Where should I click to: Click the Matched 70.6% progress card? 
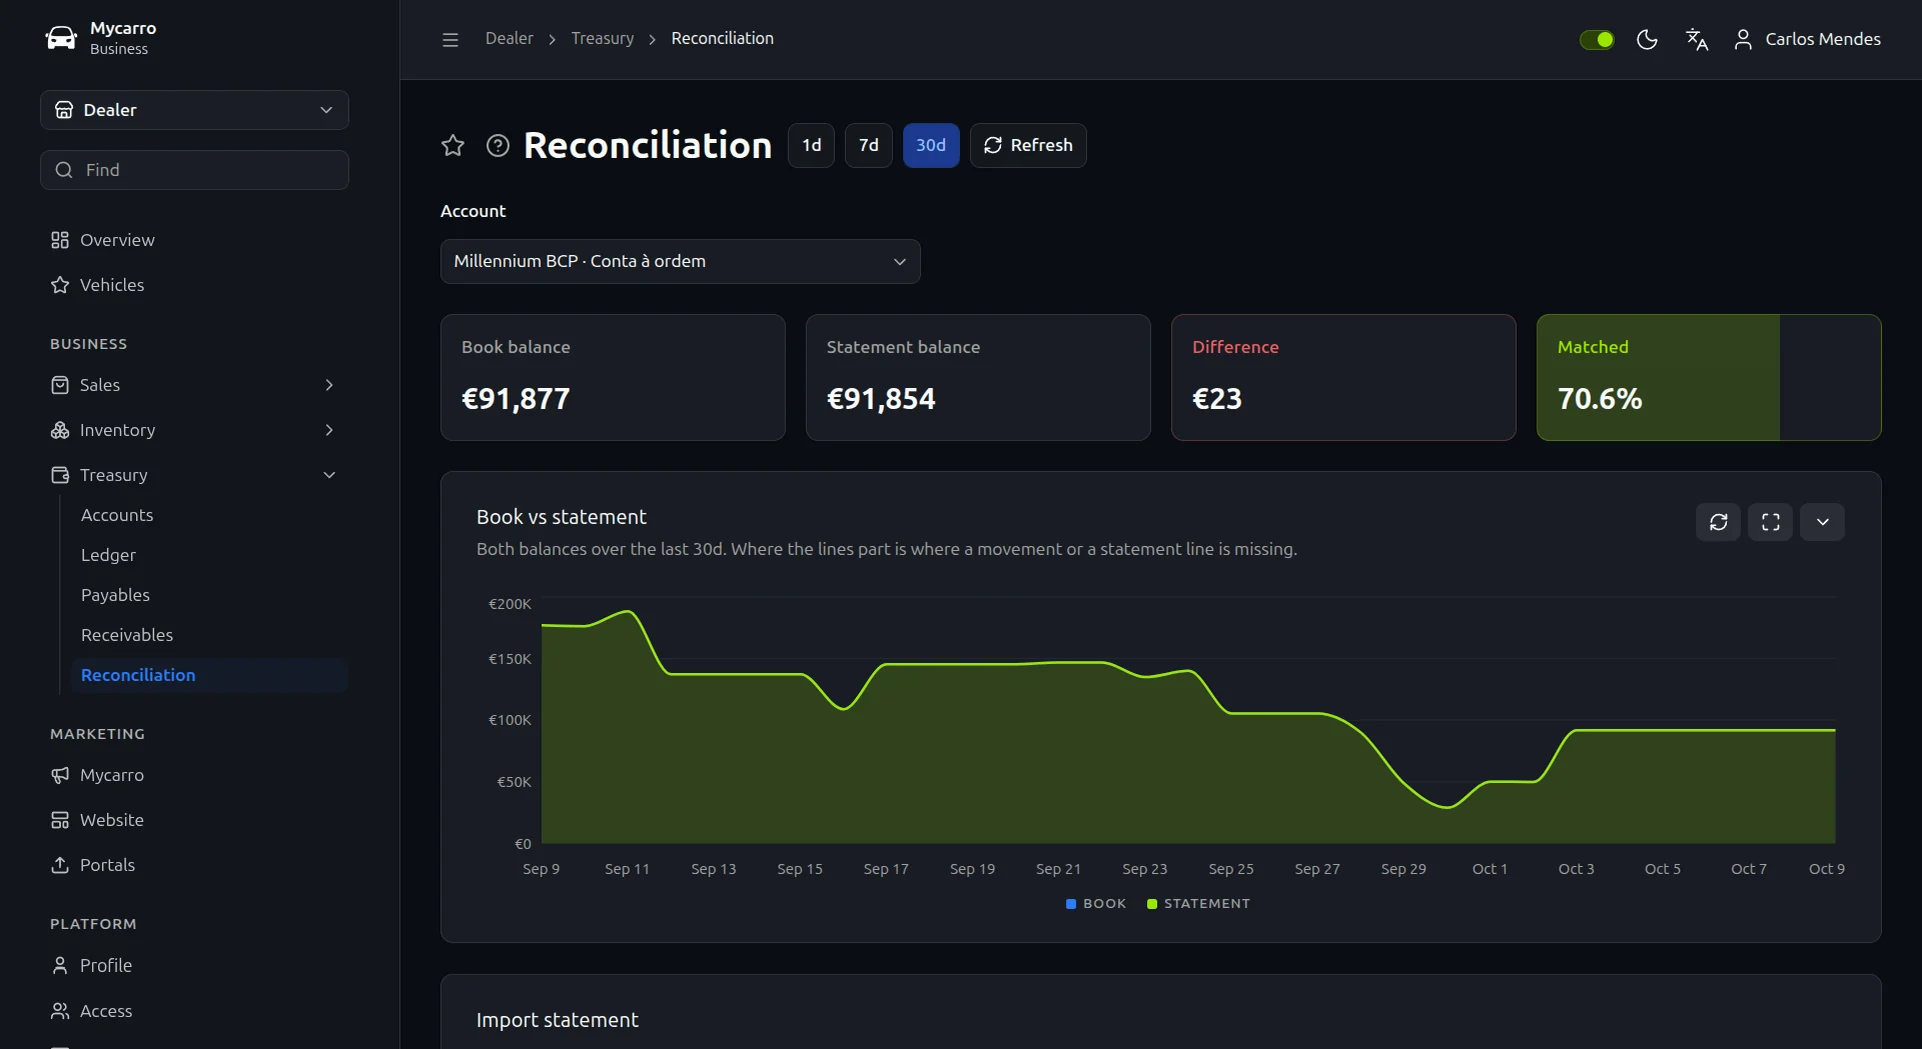tap(1708, 377)
